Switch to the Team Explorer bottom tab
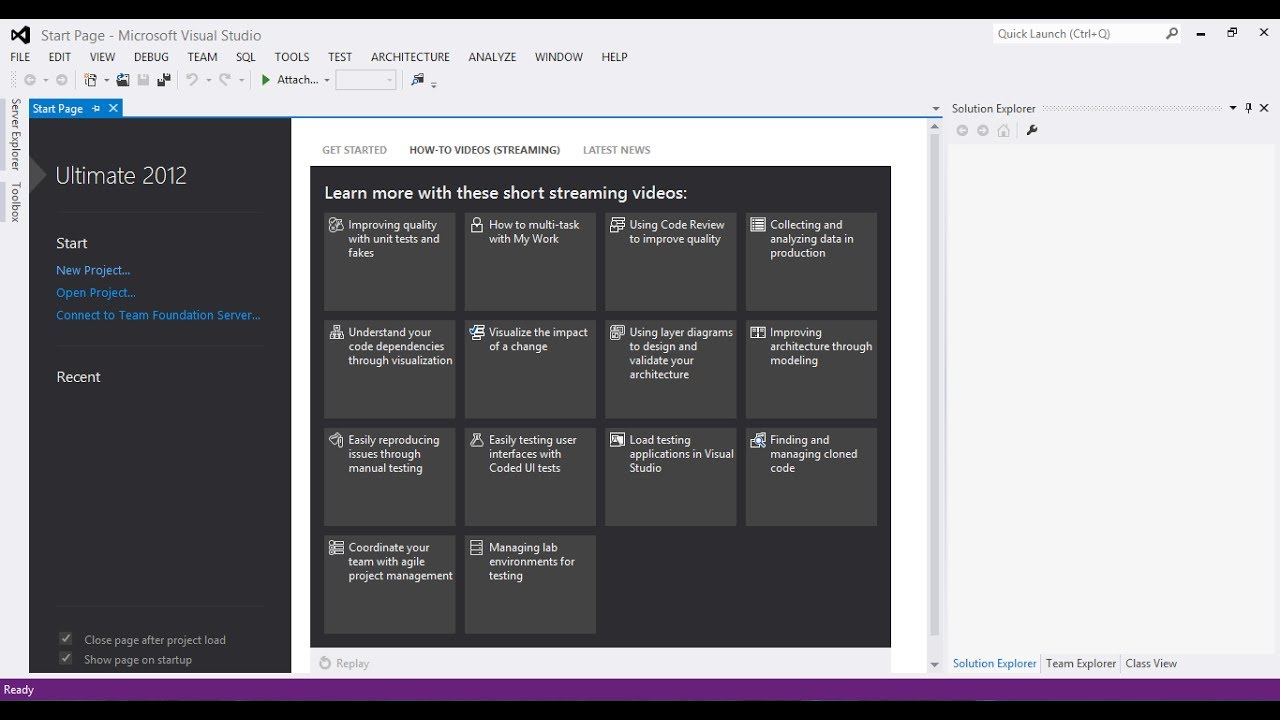Image resolution: width=1280 pixels, height=720 pixels. click(1081, 663)
